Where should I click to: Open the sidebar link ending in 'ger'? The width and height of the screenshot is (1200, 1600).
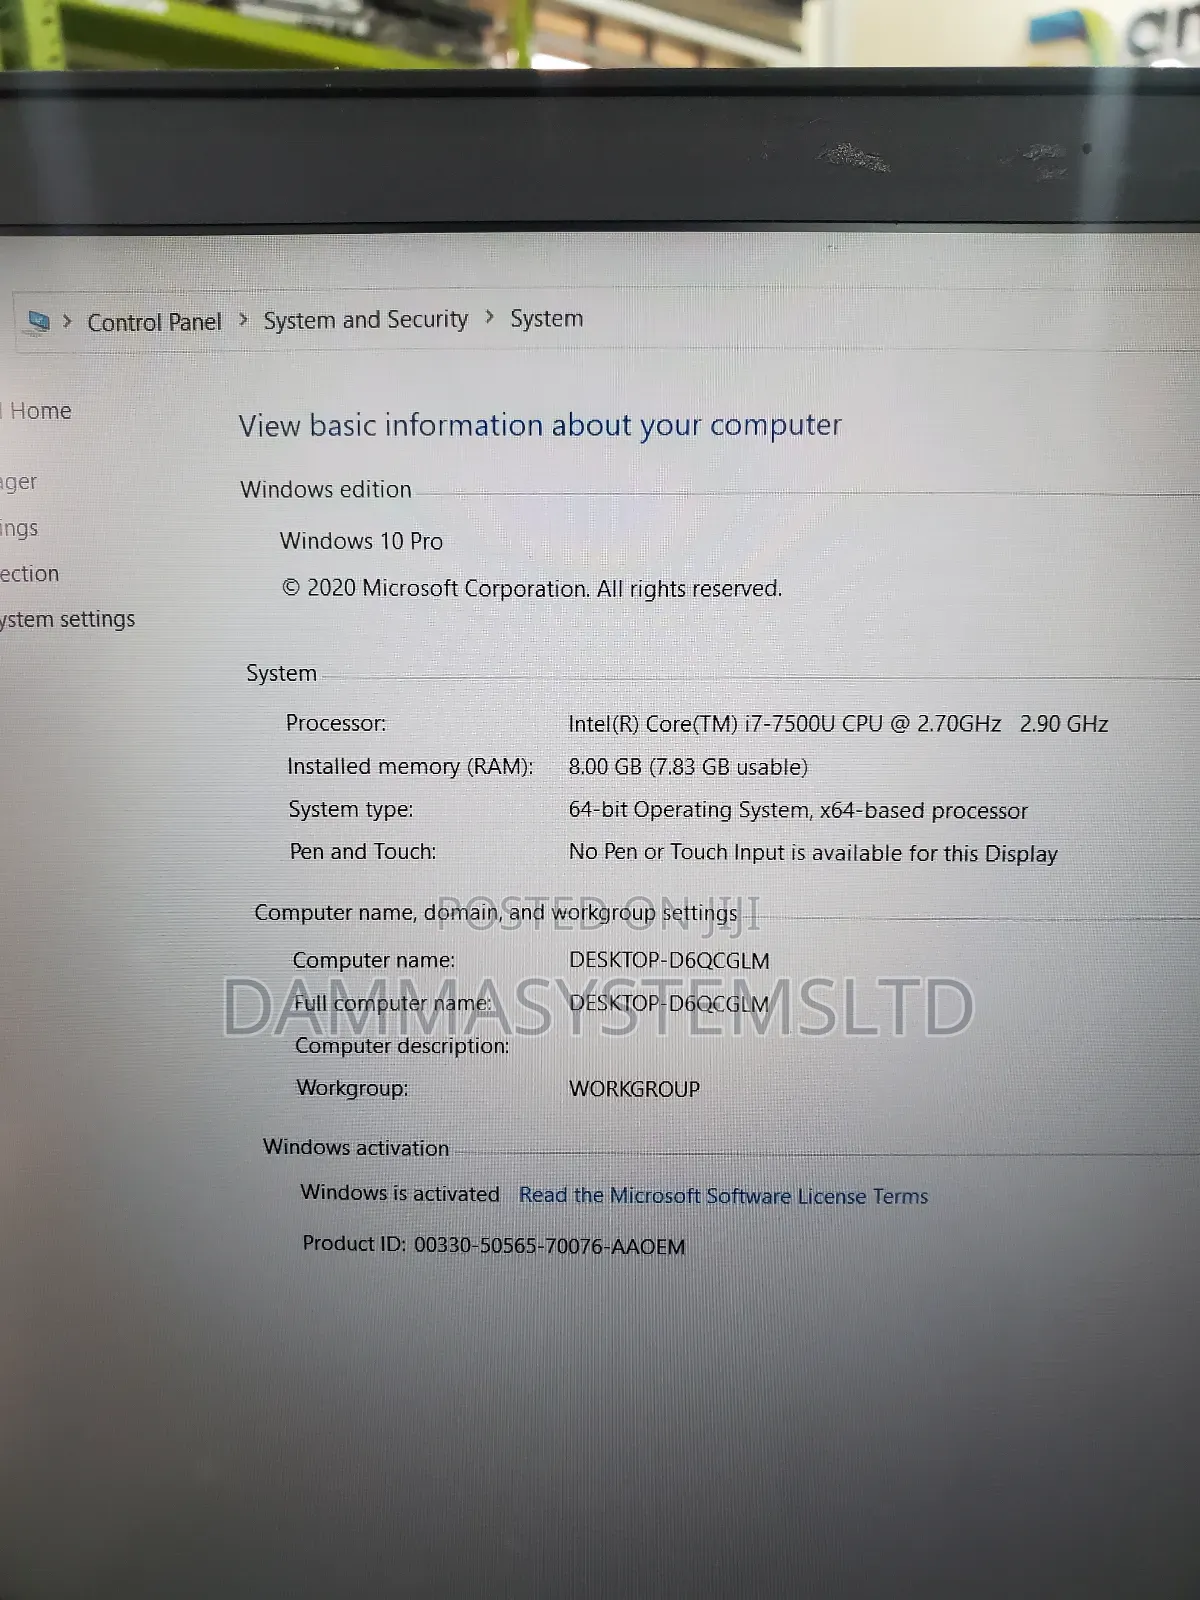(18, 482)
